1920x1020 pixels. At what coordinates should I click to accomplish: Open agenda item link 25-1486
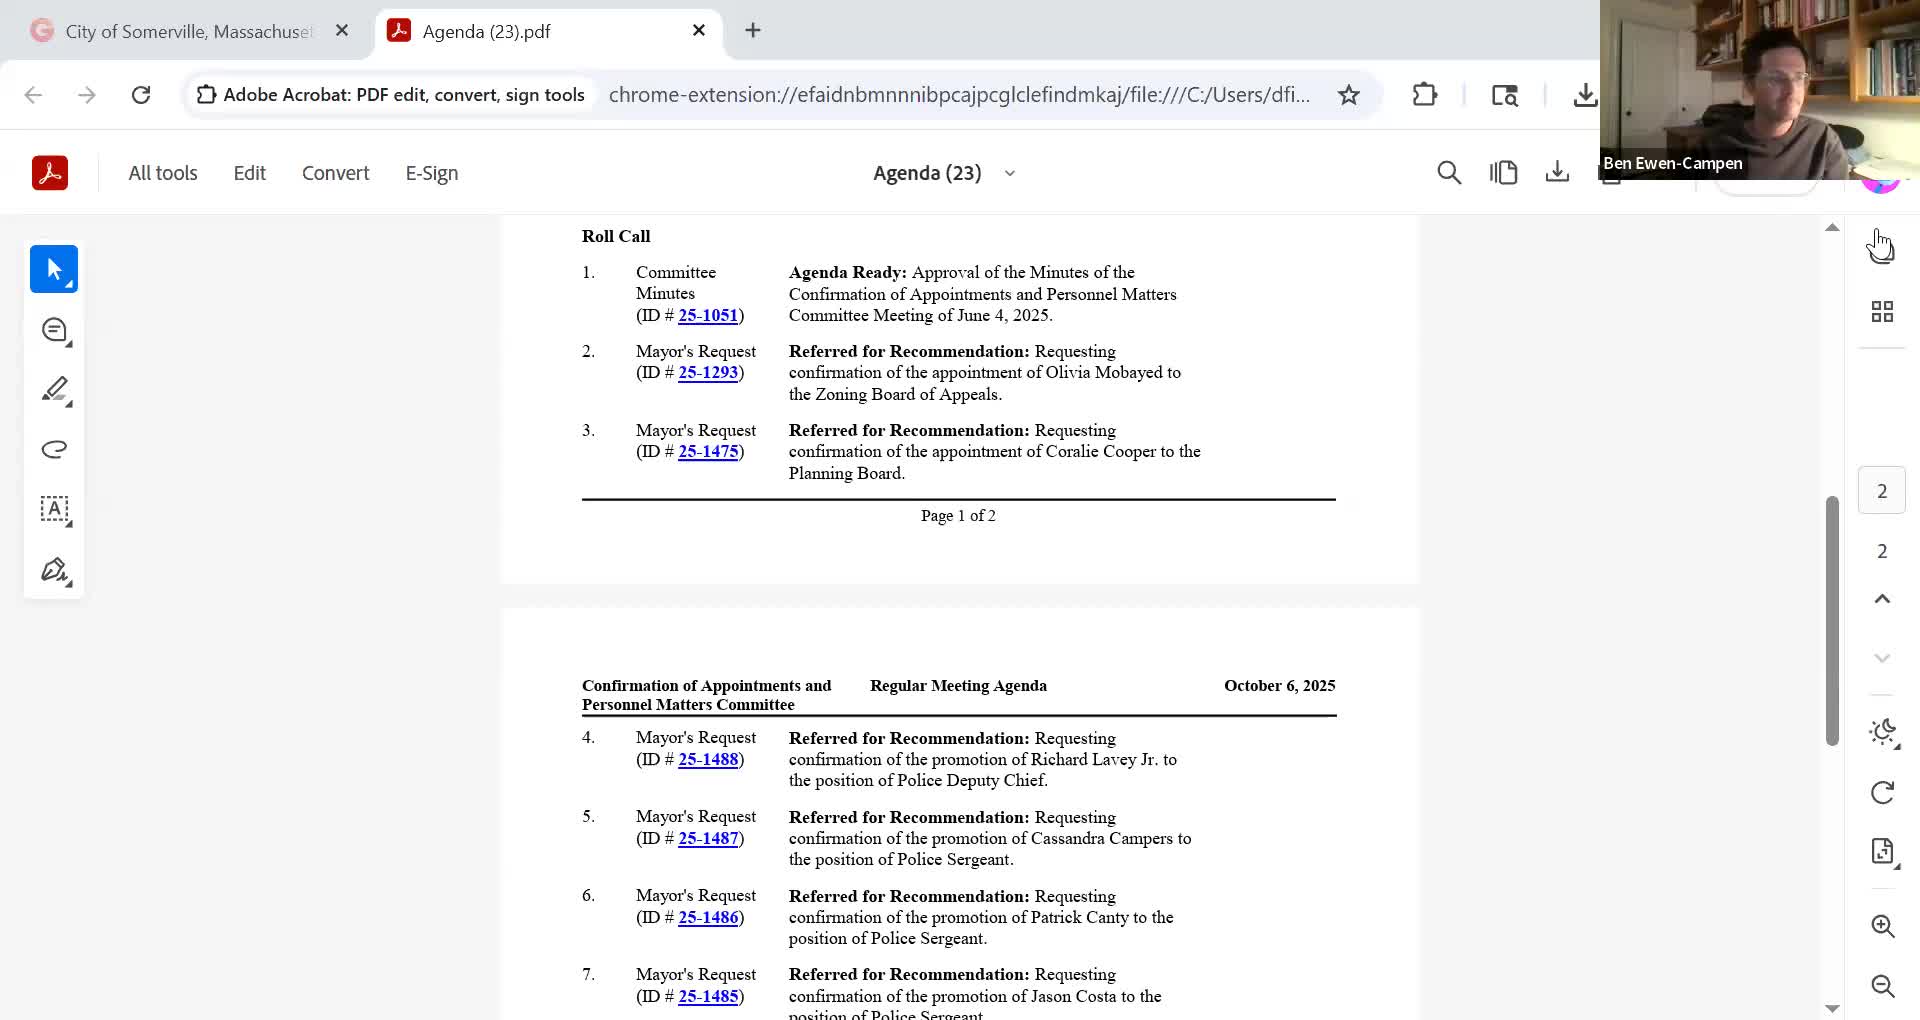coord(708,917)
